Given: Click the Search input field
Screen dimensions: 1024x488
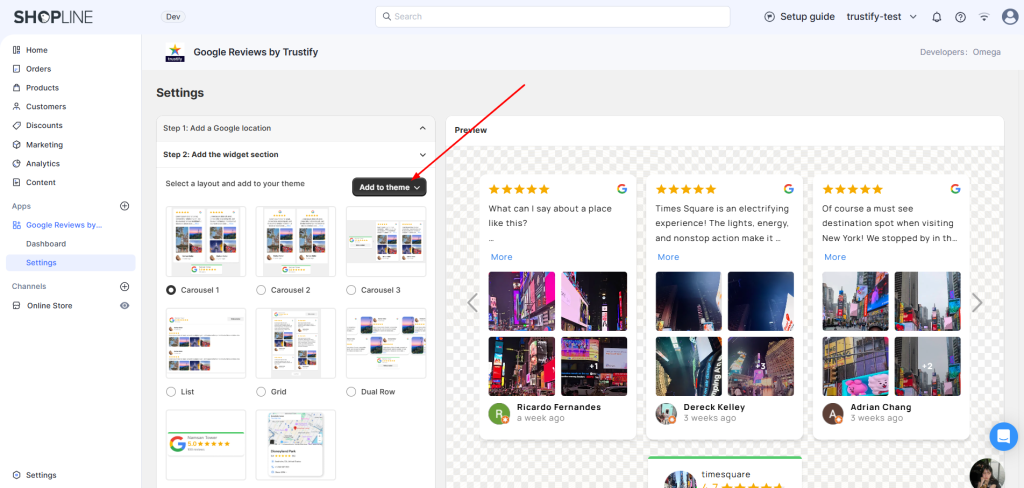Looking at the screenshot, I should point(552,17).
